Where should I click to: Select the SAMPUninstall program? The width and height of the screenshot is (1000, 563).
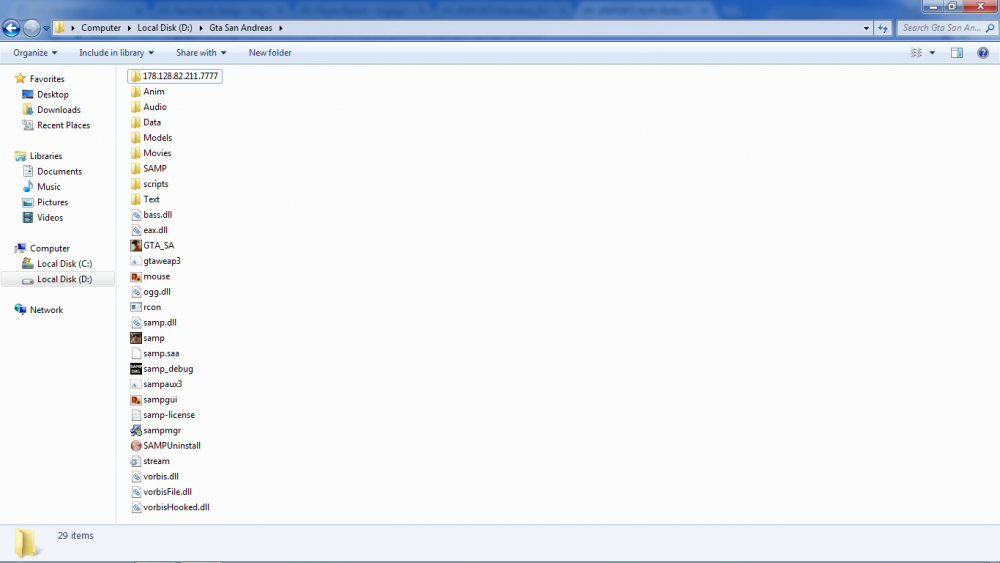[x=166, y=446]
